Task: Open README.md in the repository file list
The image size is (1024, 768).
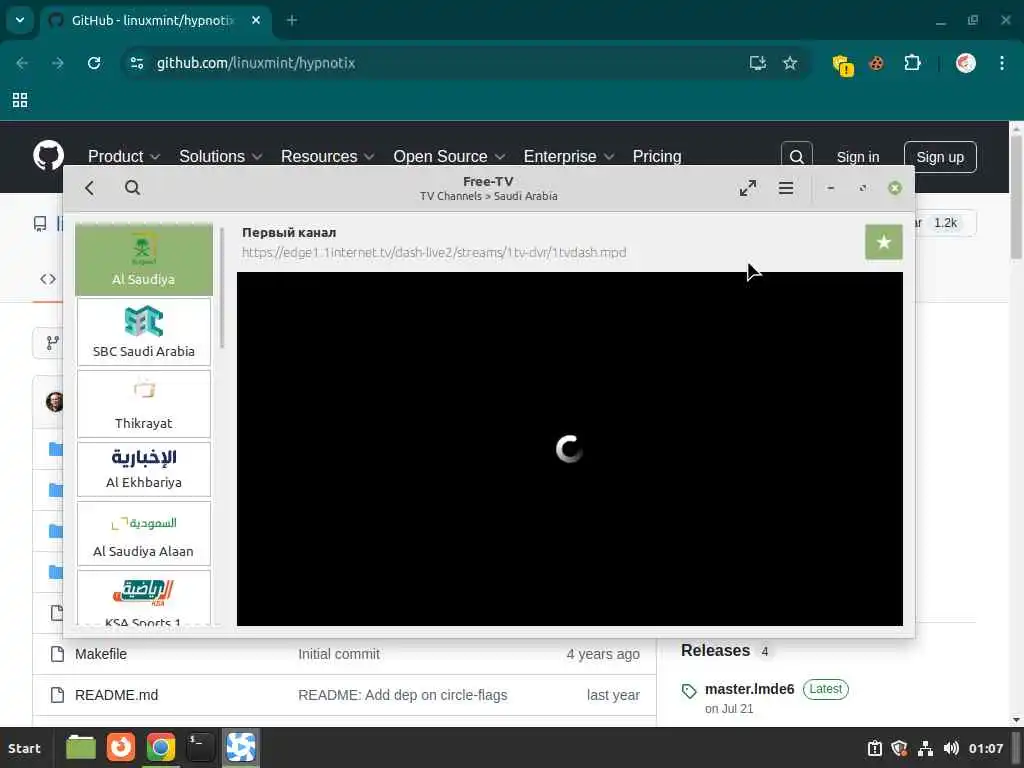Action: tap(116, 695)
